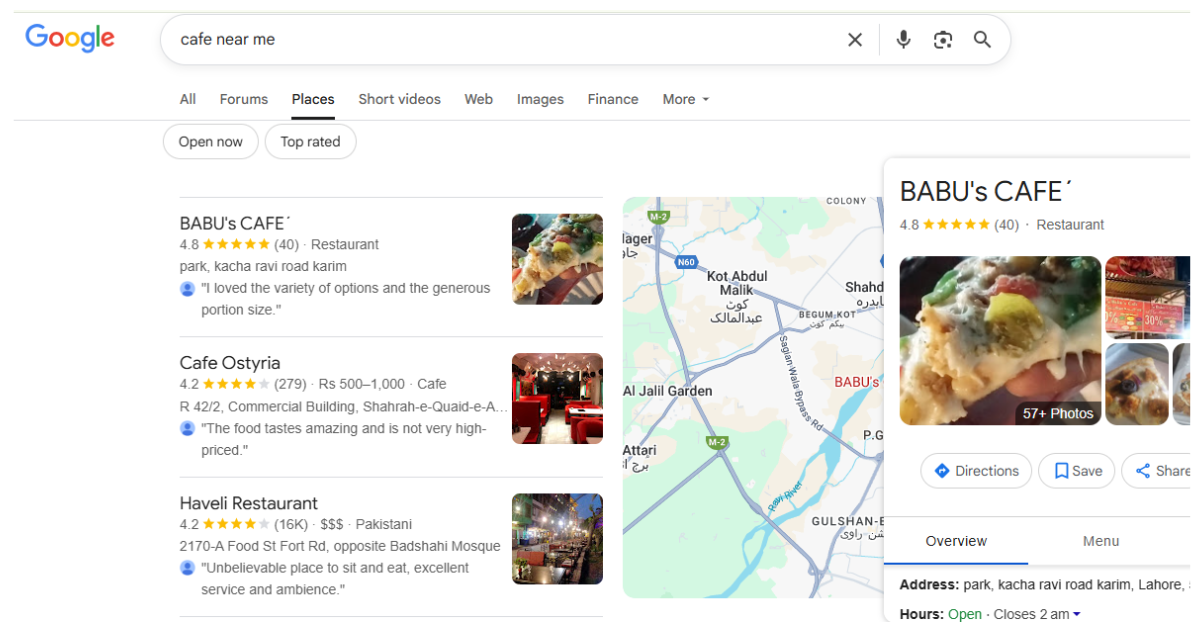The width and height of the screenshot is (1200, 630).
Task: Click the 'Rs 500–1,000' price text
Action: coord(361,384)
